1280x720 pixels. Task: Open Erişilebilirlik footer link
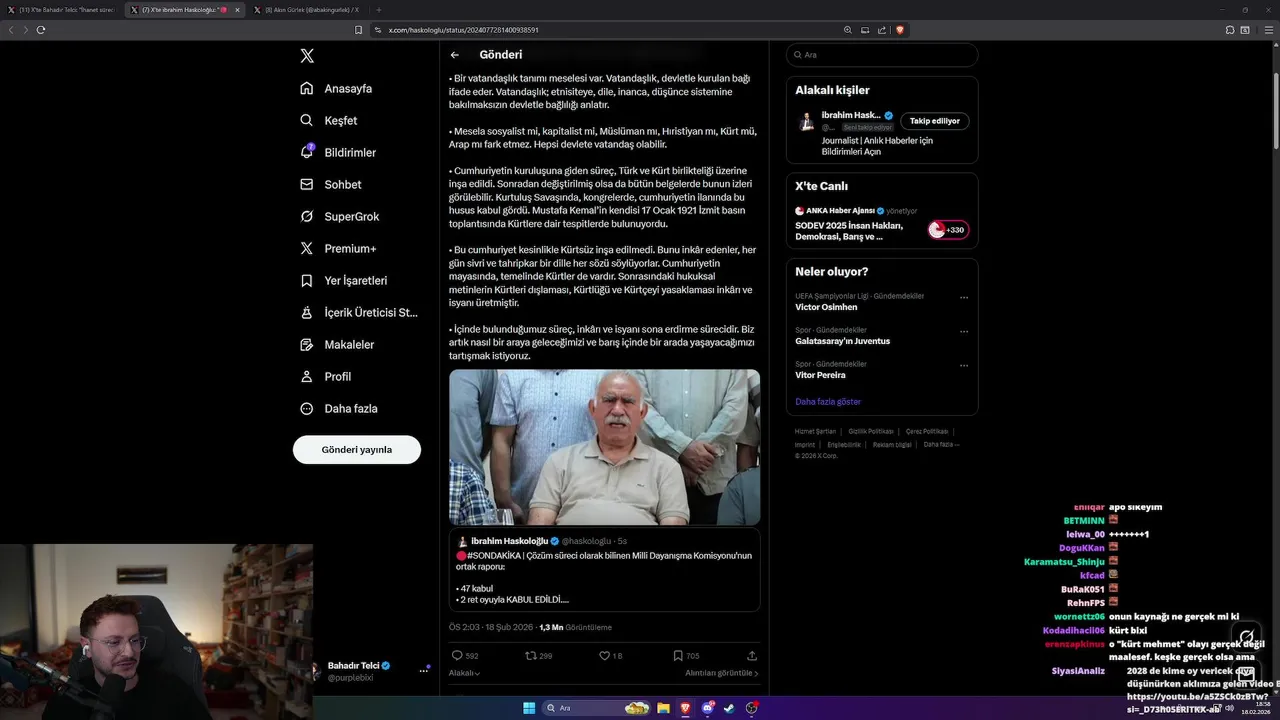click(x=844, y=444)
